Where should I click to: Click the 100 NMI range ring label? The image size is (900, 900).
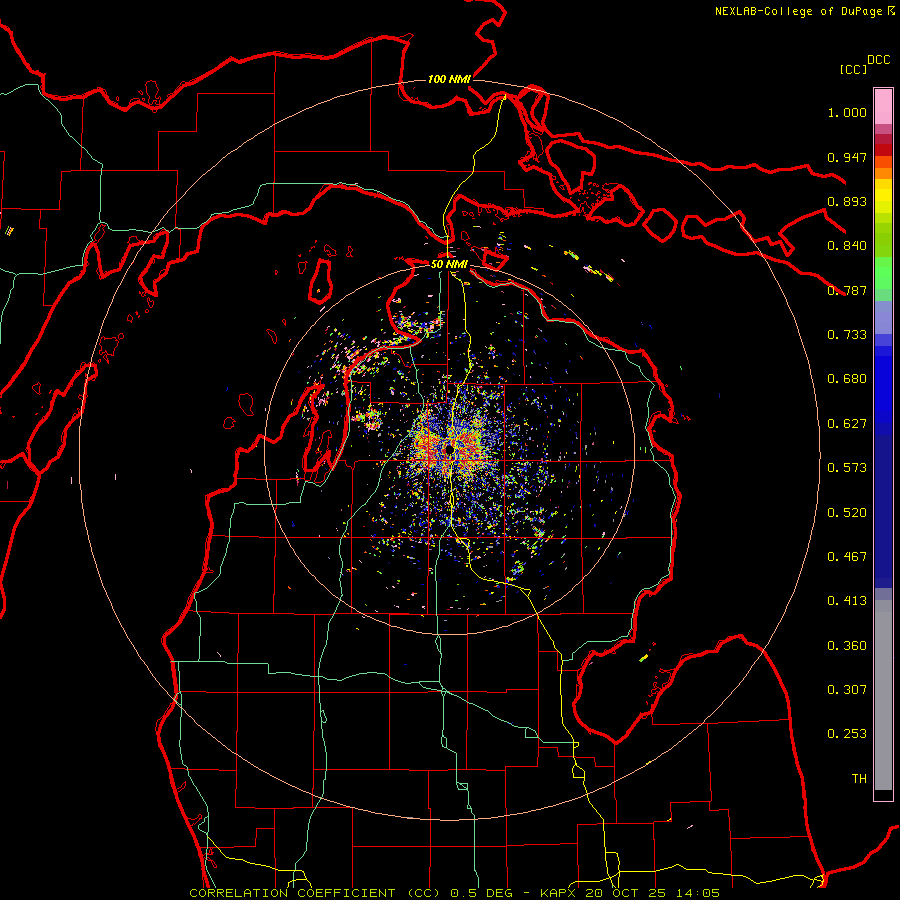point(449,79)
